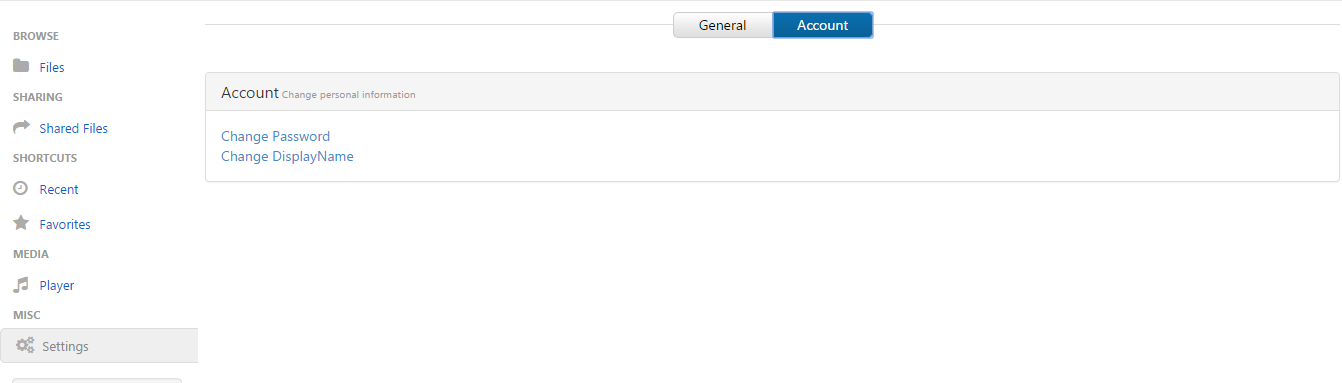Open Favorites text link in sidebar

tap(65, 225)
